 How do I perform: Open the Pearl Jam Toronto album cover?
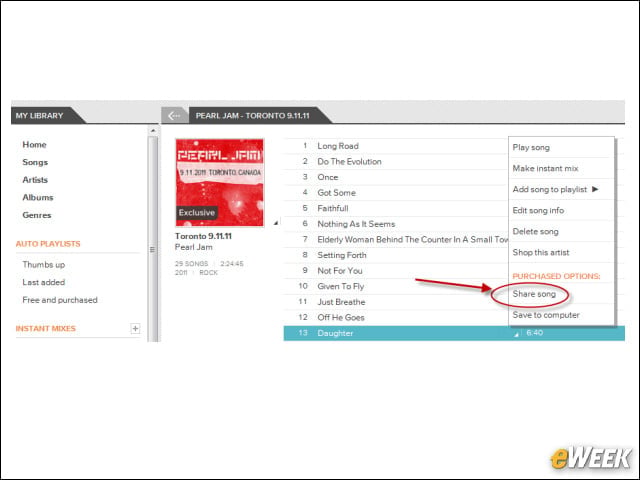click(x=220, y=182)
